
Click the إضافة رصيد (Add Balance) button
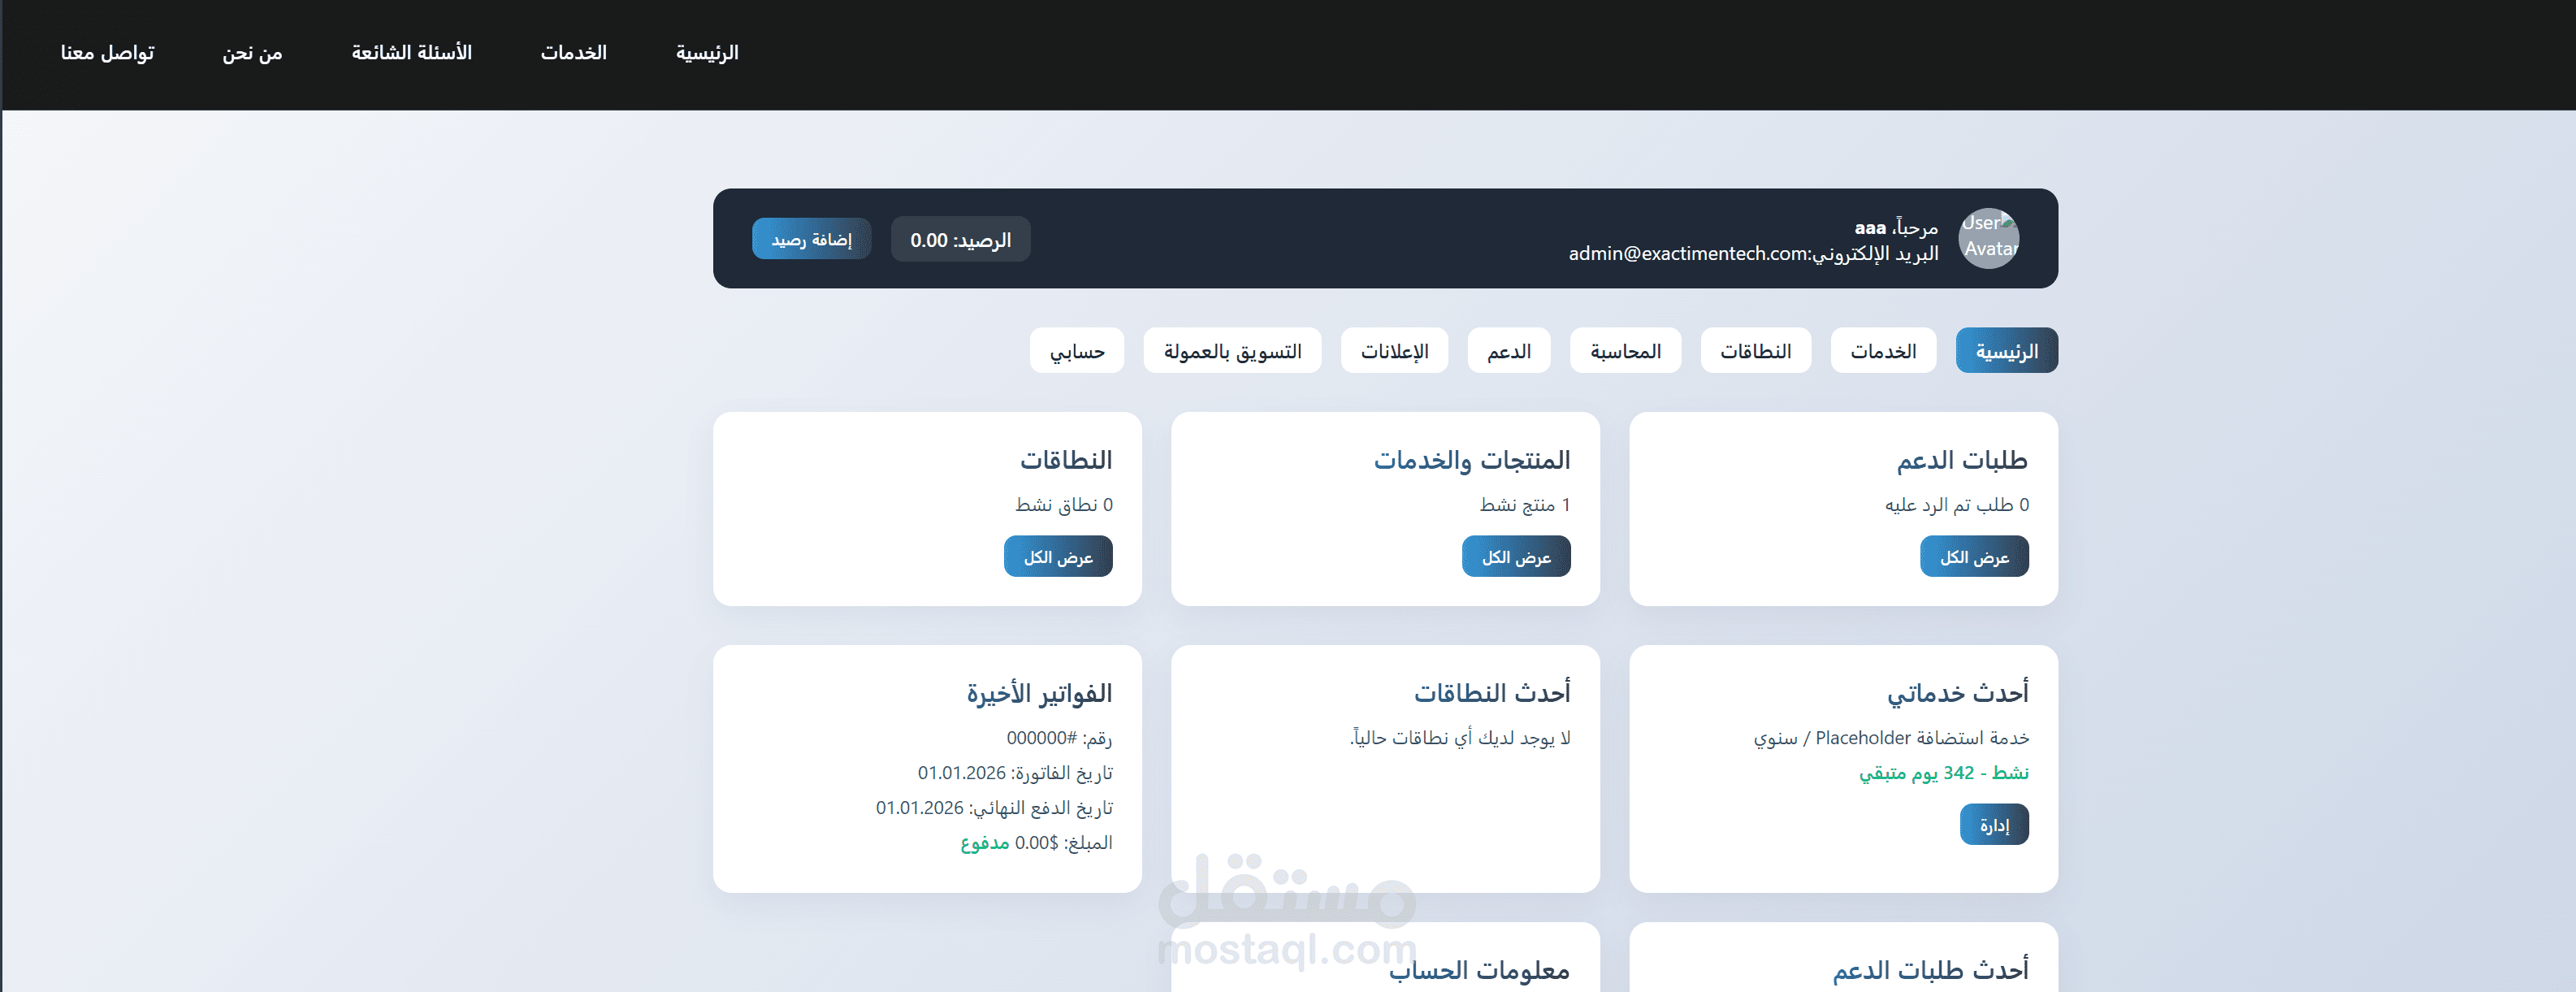click(x=811, y=238)
